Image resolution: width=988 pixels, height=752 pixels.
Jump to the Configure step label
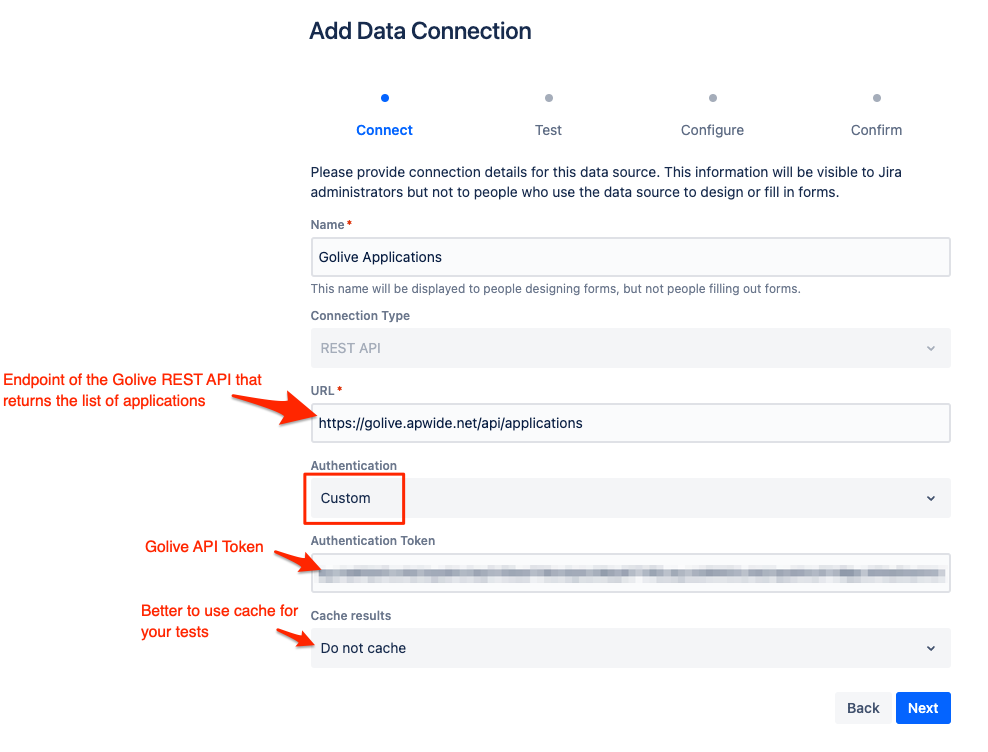tap(713, 130)
